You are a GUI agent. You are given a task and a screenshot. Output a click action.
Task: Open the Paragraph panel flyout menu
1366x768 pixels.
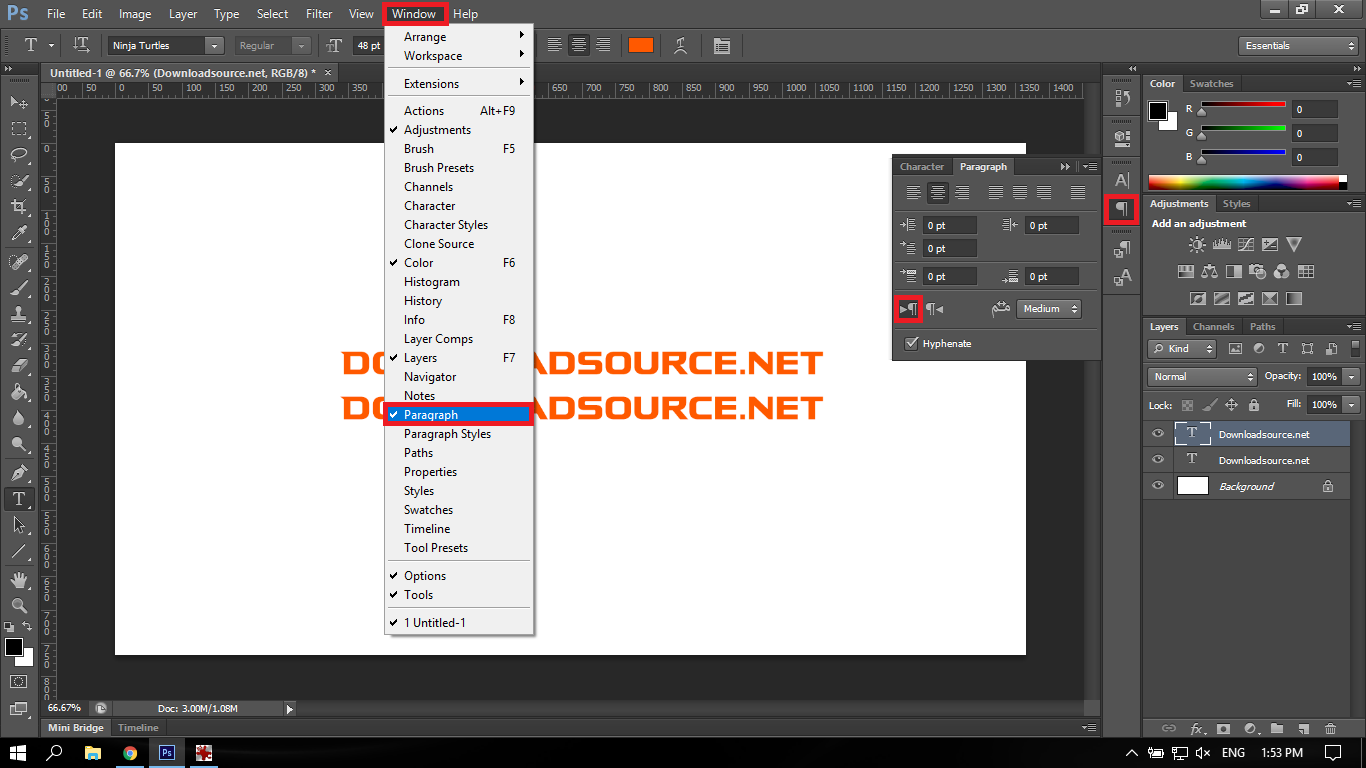pyautogui.click(x=1089, y=167)
